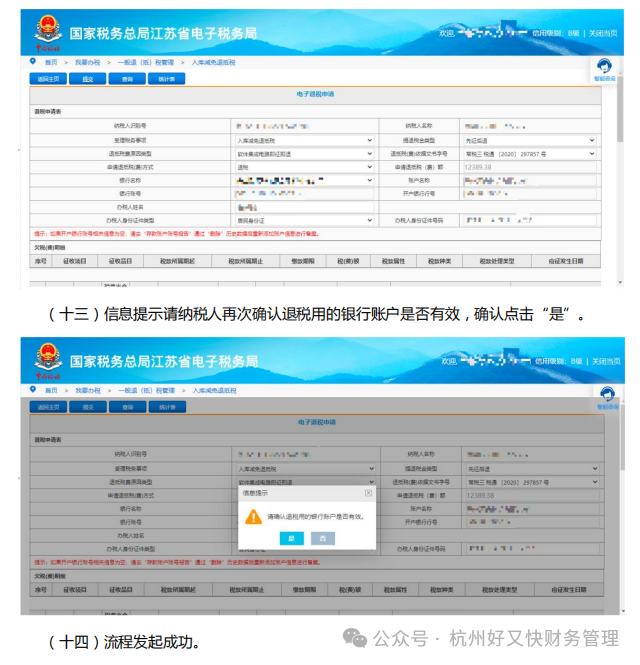
Task: Click the 信息提示 dialog title text
Action: (255, 493)
